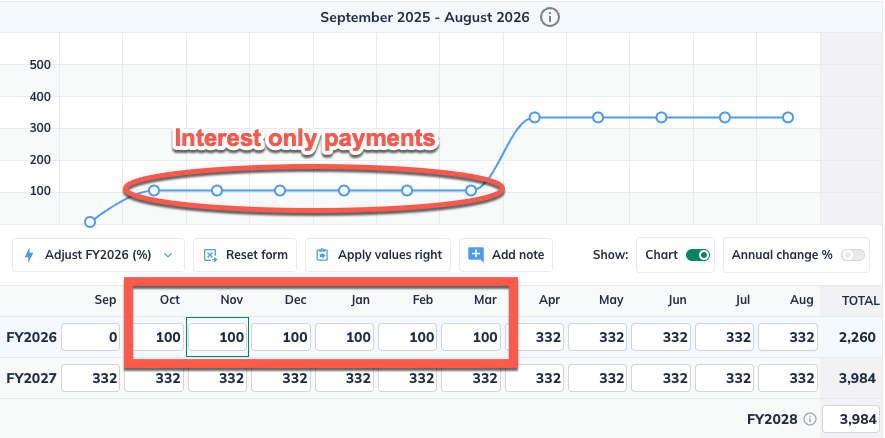885x438 pixels.
Task: Select the FY2026 Jan value field
Action: 344,338
